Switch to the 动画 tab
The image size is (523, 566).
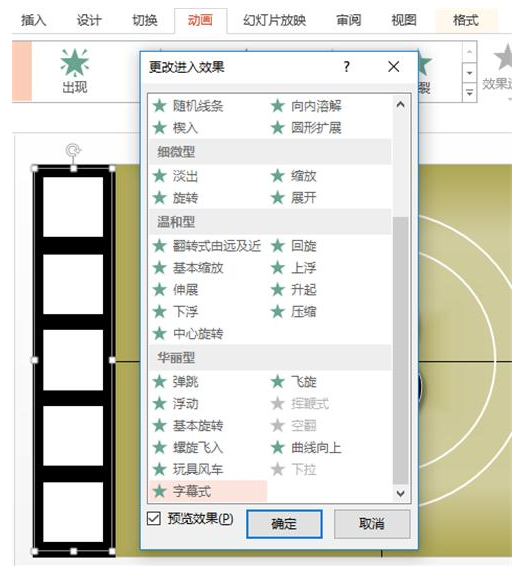coord(200,20)
